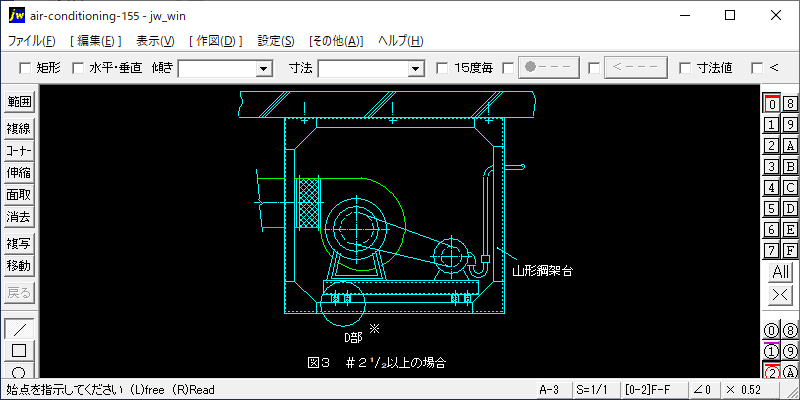Image resolution: width=800 pixels, height=400 pixels.
Task: Click the 伸縮 extend button
Action: coord(19,173)
